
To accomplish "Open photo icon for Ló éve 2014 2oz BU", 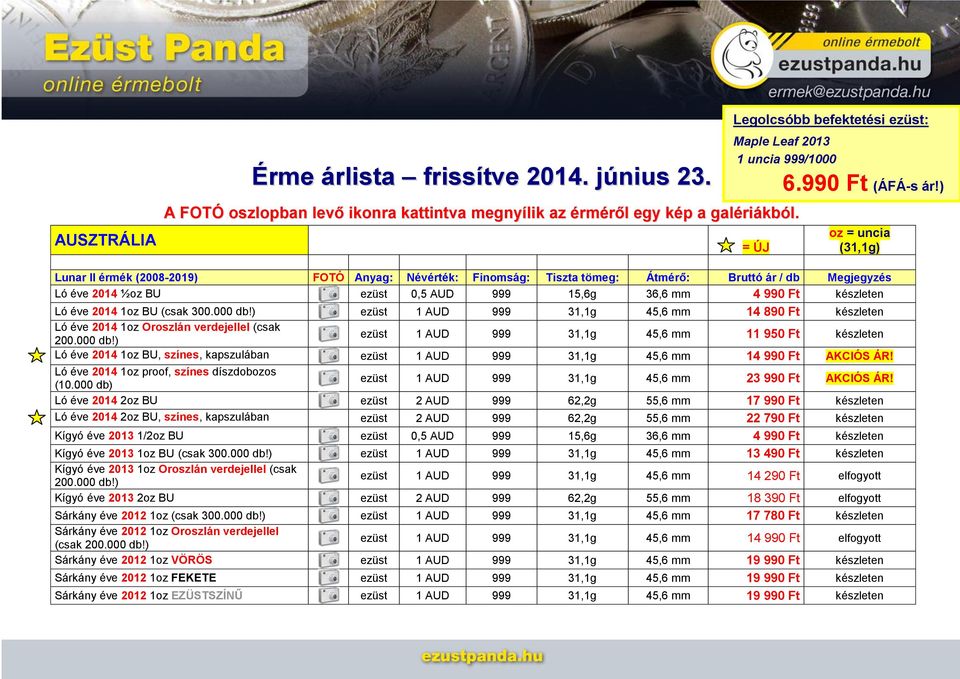I will click(329, 400).
